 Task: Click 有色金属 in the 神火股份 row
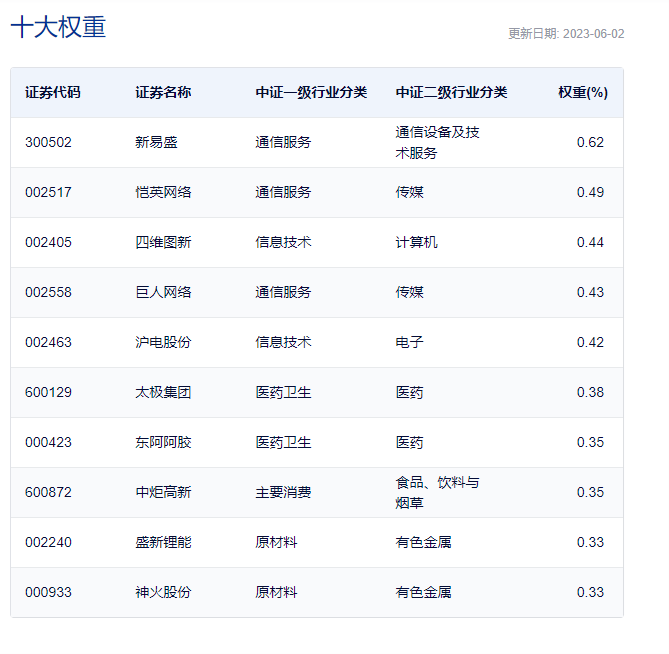[x=423, y=592]
